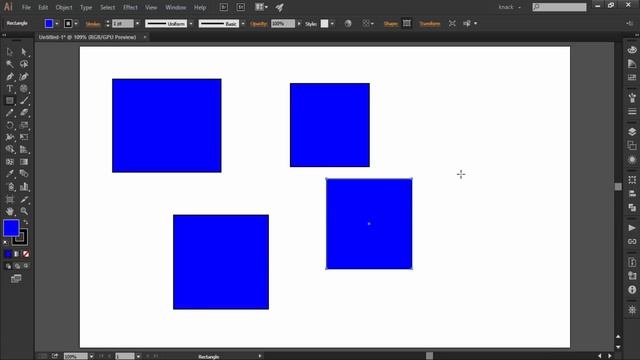Viewport: 640px width, 360px height.
Task: Click the Isolate Selected Object icon
Action: click(x=452, y=24)
